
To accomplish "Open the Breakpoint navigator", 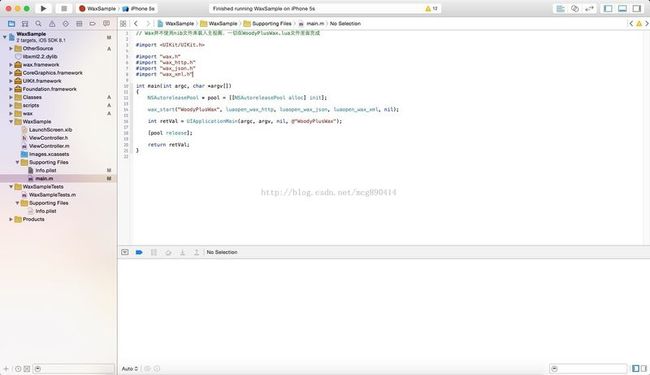I will coord(92,24).
